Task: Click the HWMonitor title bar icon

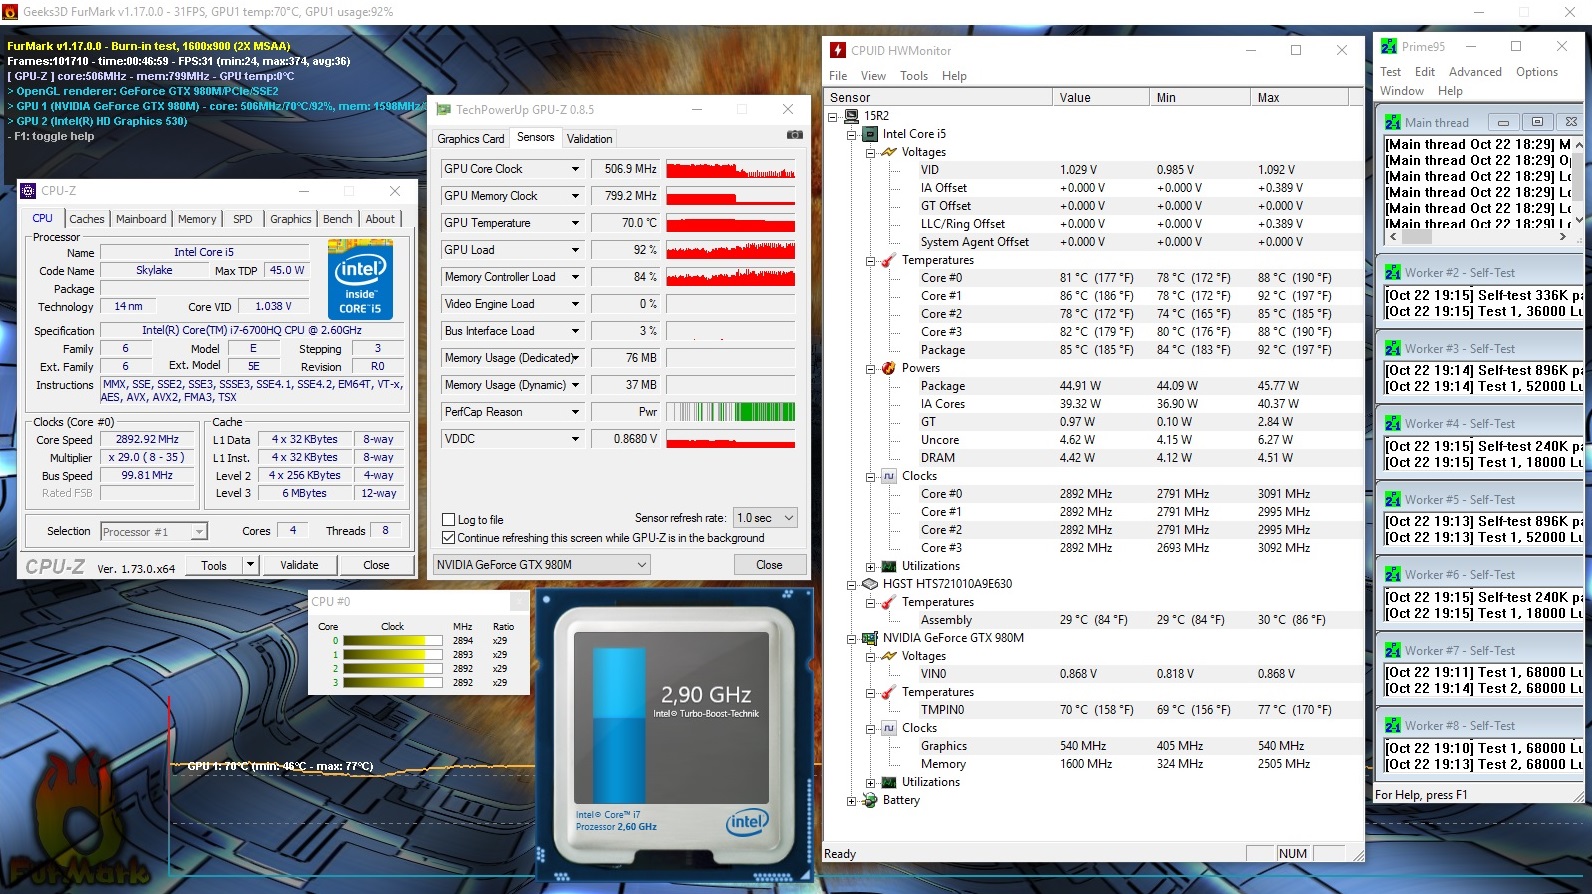Action: (838, 50)
